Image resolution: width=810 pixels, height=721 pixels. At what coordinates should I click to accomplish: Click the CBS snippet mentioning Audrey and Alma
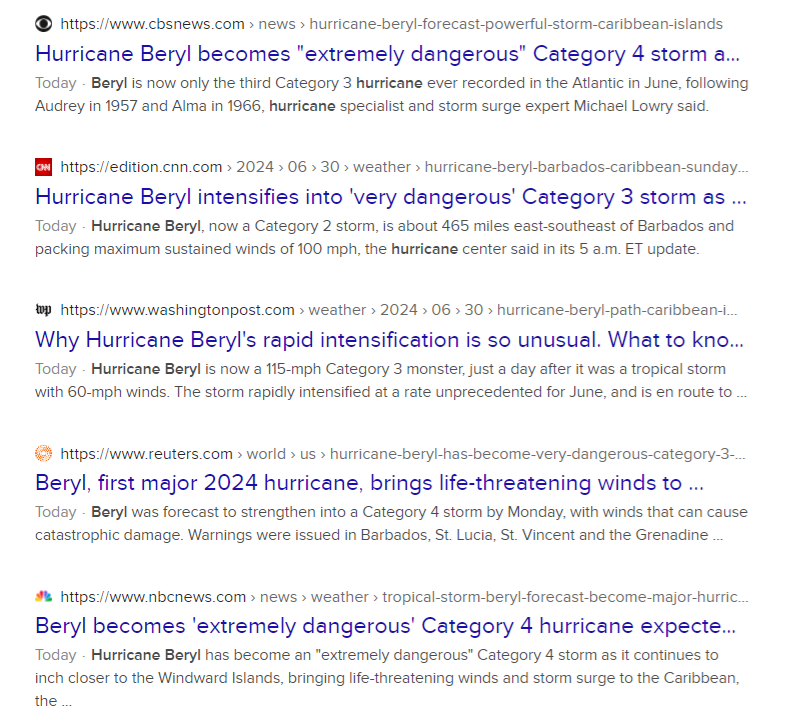pos(390,95)
